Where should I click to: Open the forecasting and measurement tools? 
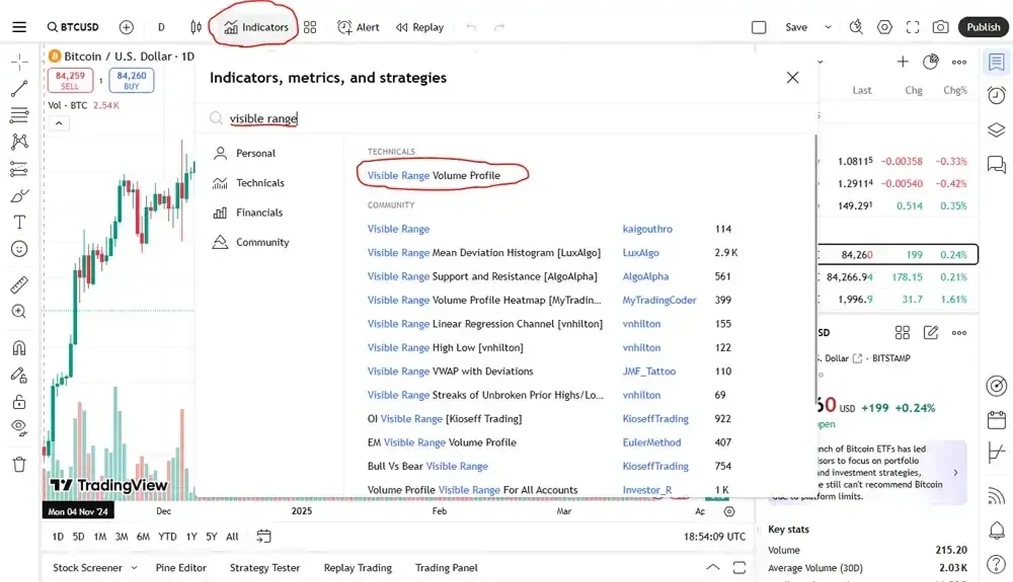[x=19, y=169]
